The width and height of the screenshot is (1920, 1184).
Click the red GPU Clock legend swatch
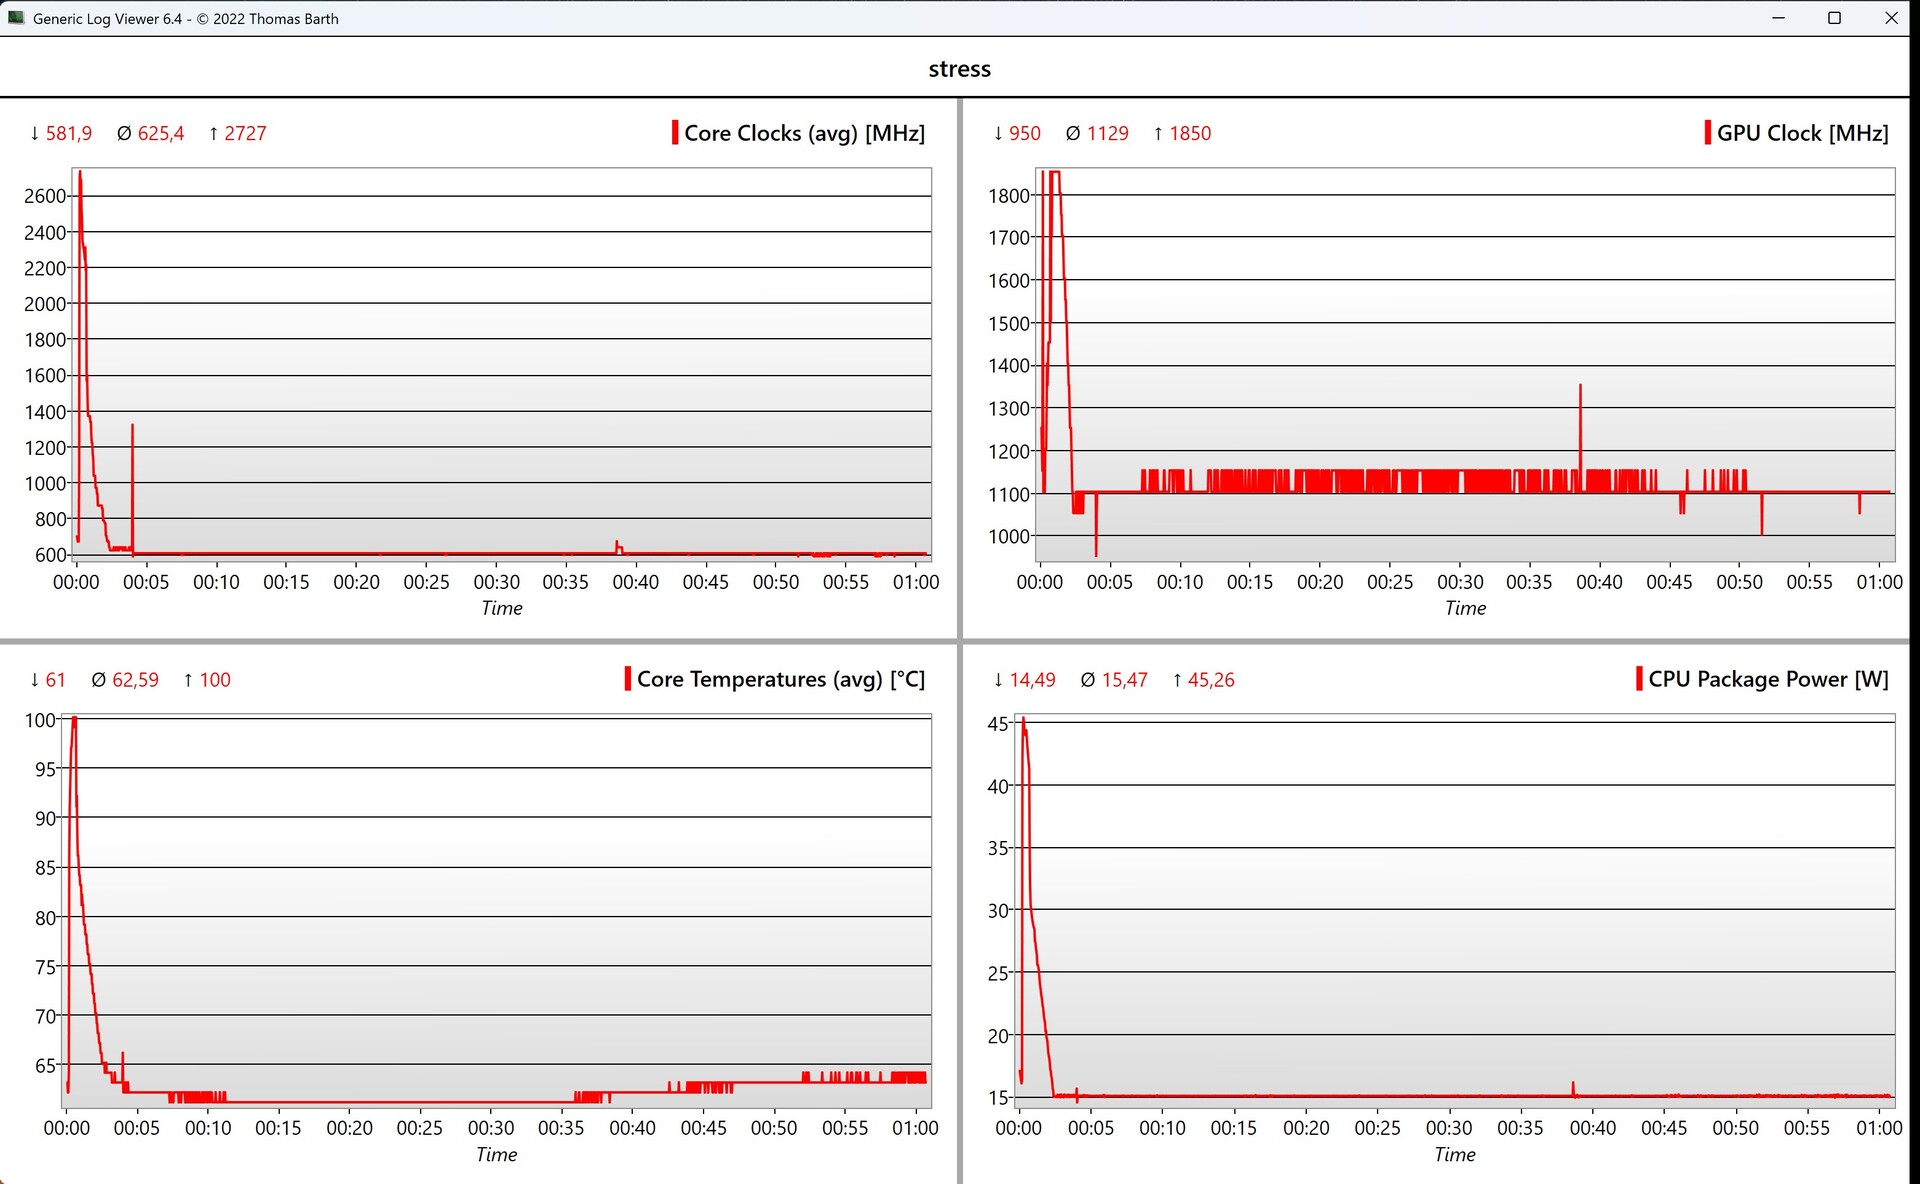tap(1707, 133)
